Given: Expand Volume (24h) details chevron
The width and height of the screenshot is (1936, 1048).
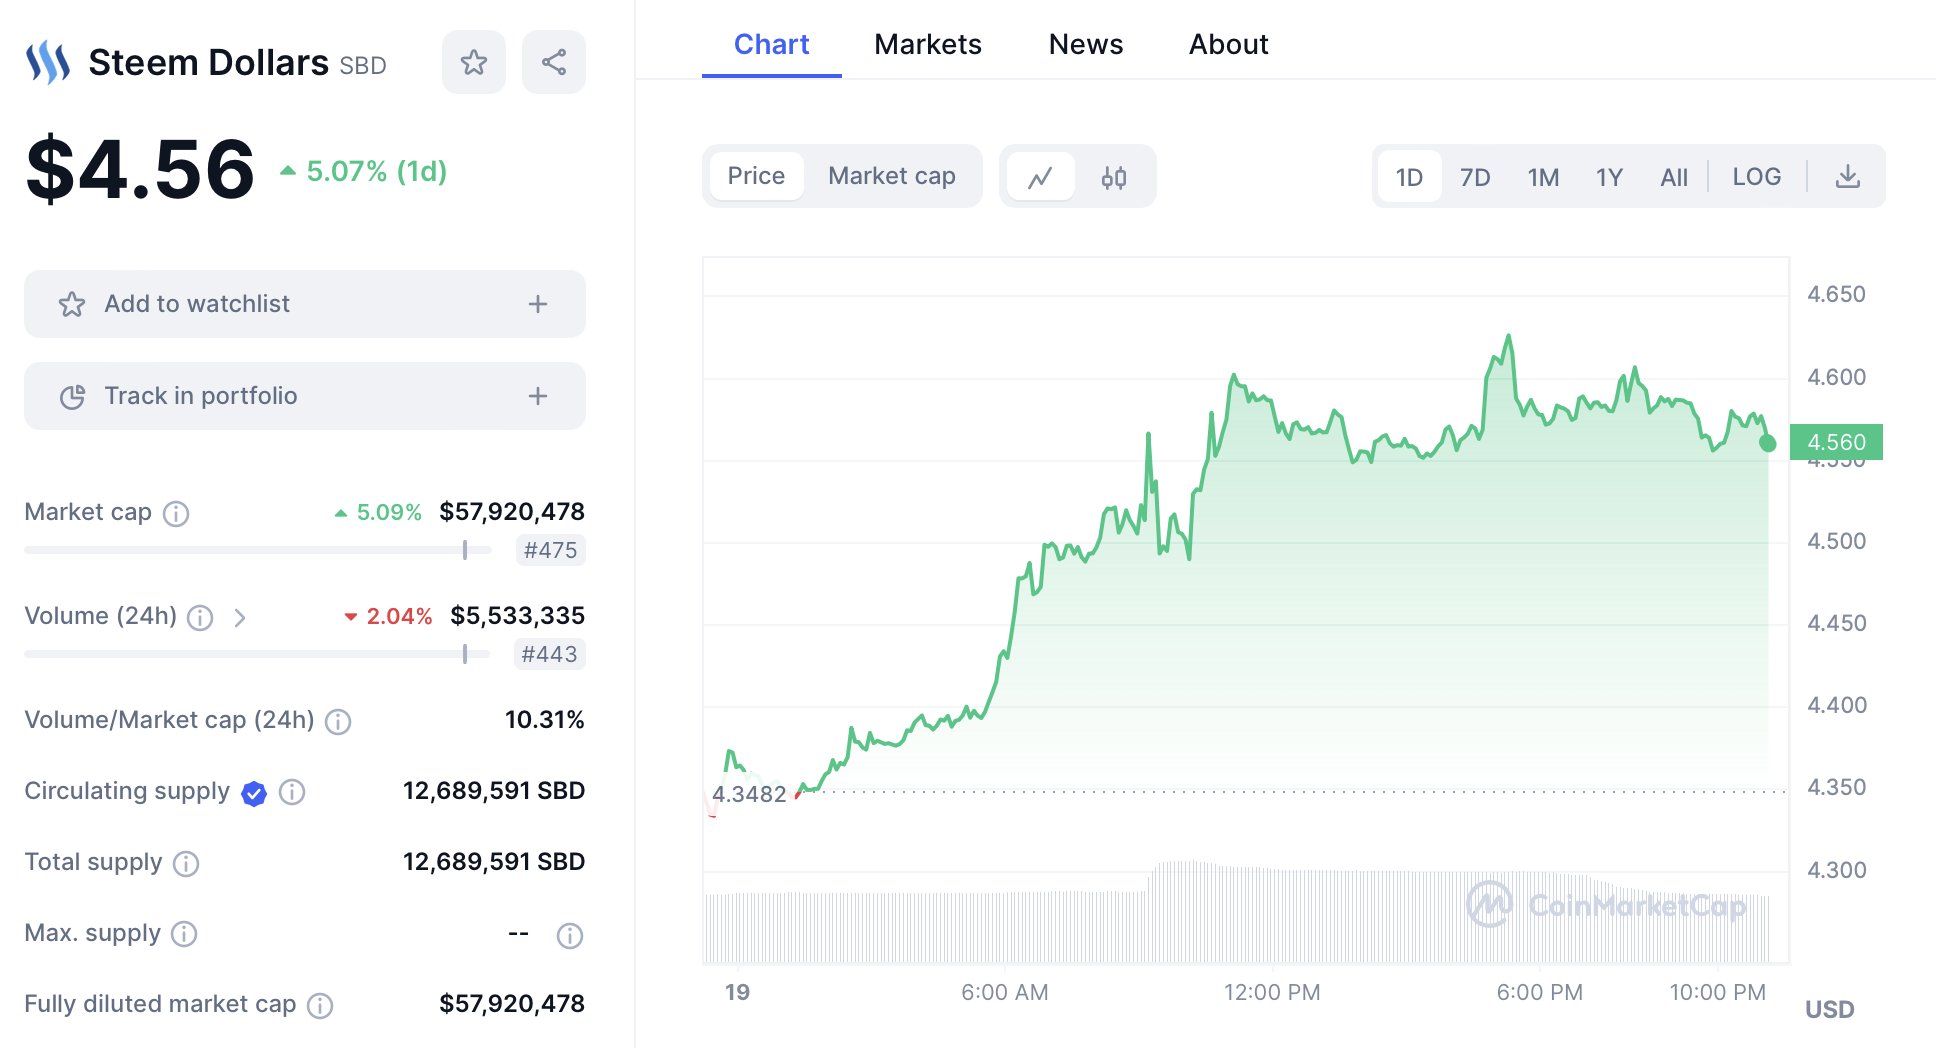Looking at the screenshot, I should click(x=240, y=618).
